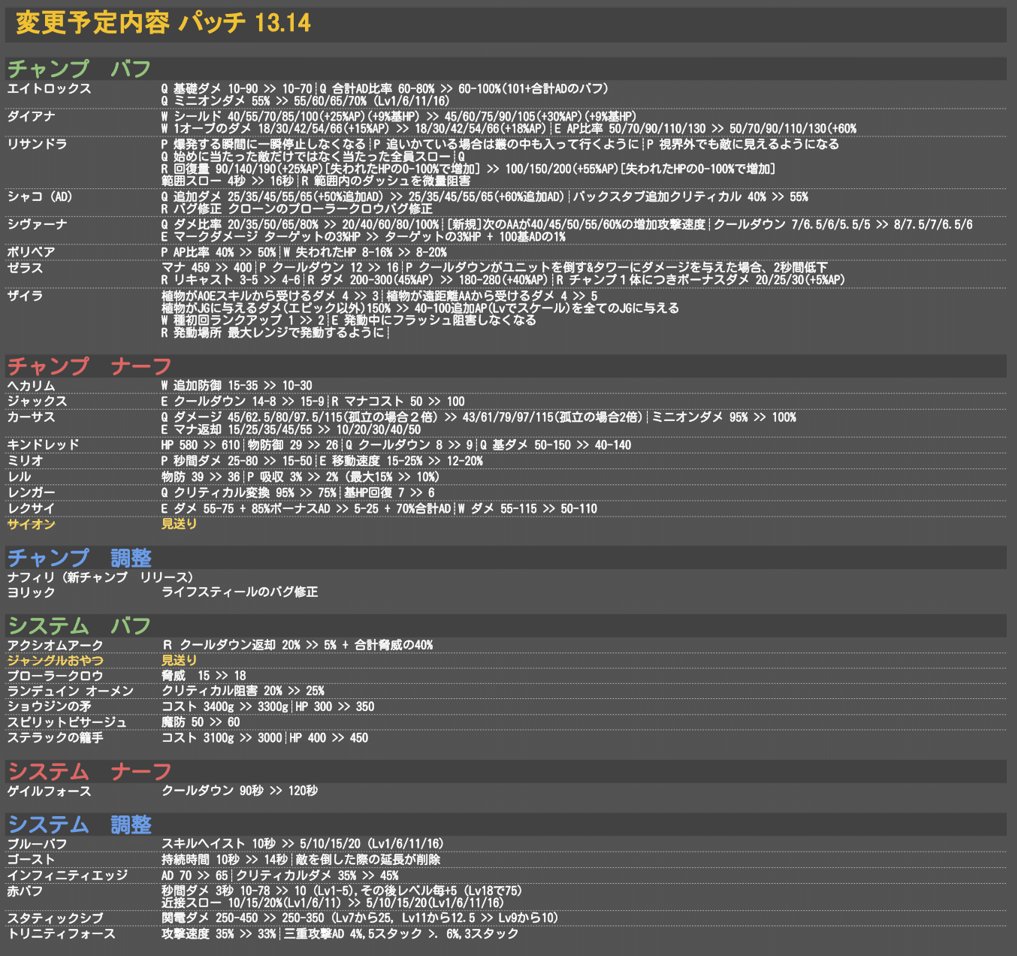Click champion name エイトロックス

coord(49,89)
